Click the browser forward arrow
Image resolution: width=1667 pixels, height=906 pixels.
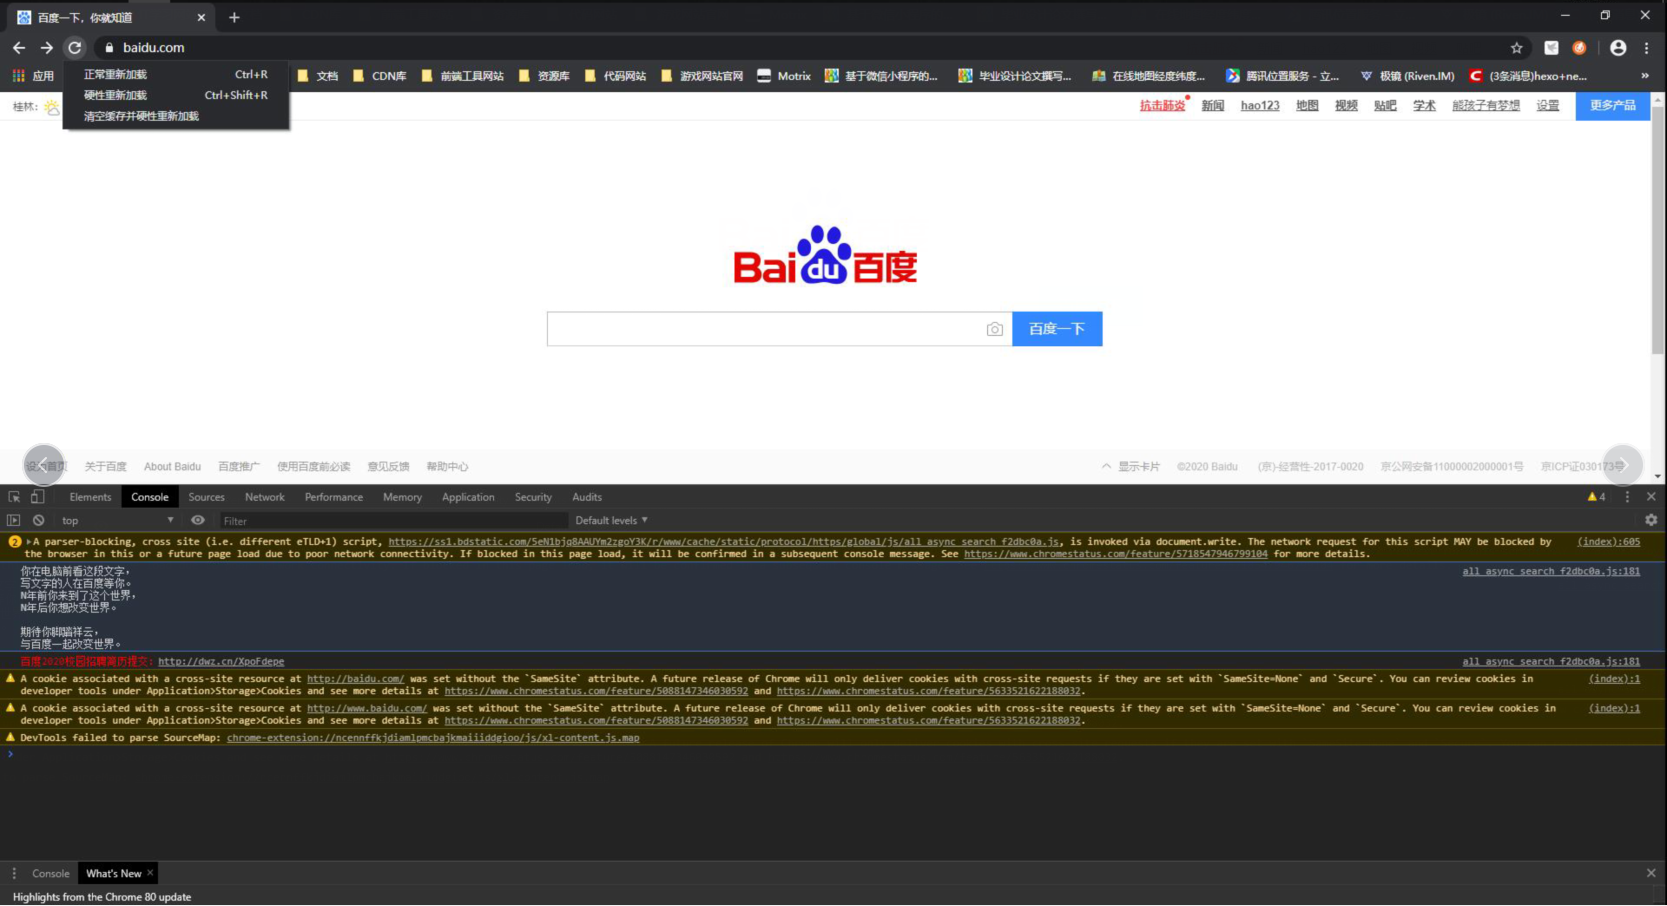pos(46,47)
